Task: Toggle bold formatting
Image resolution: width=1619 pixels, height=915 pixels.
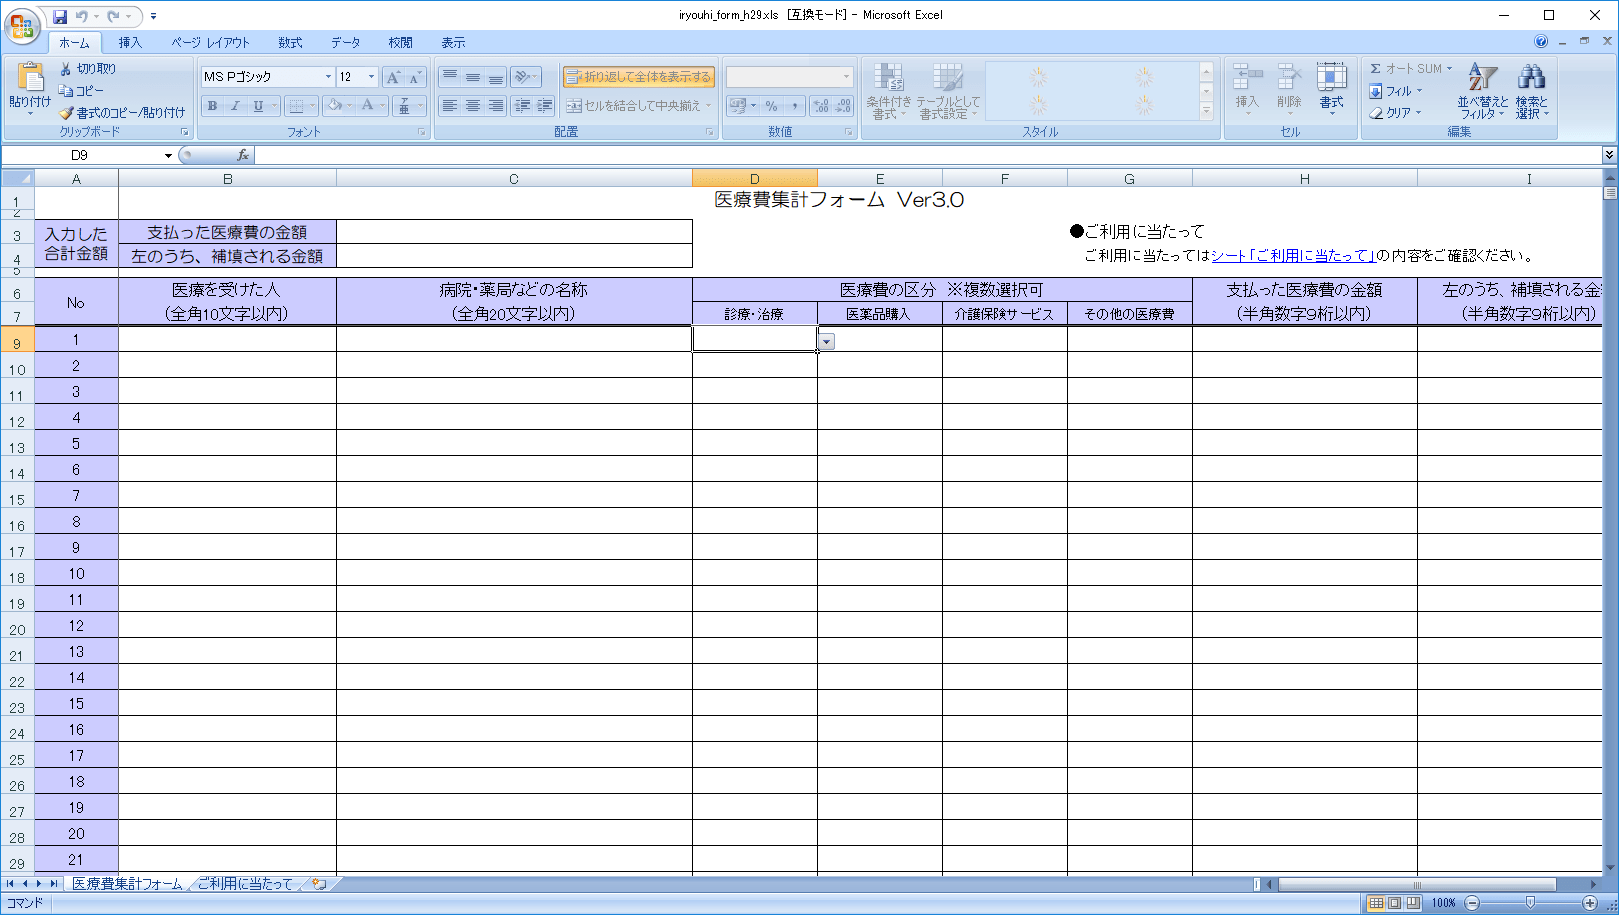Action: click(x=212, y=106)
